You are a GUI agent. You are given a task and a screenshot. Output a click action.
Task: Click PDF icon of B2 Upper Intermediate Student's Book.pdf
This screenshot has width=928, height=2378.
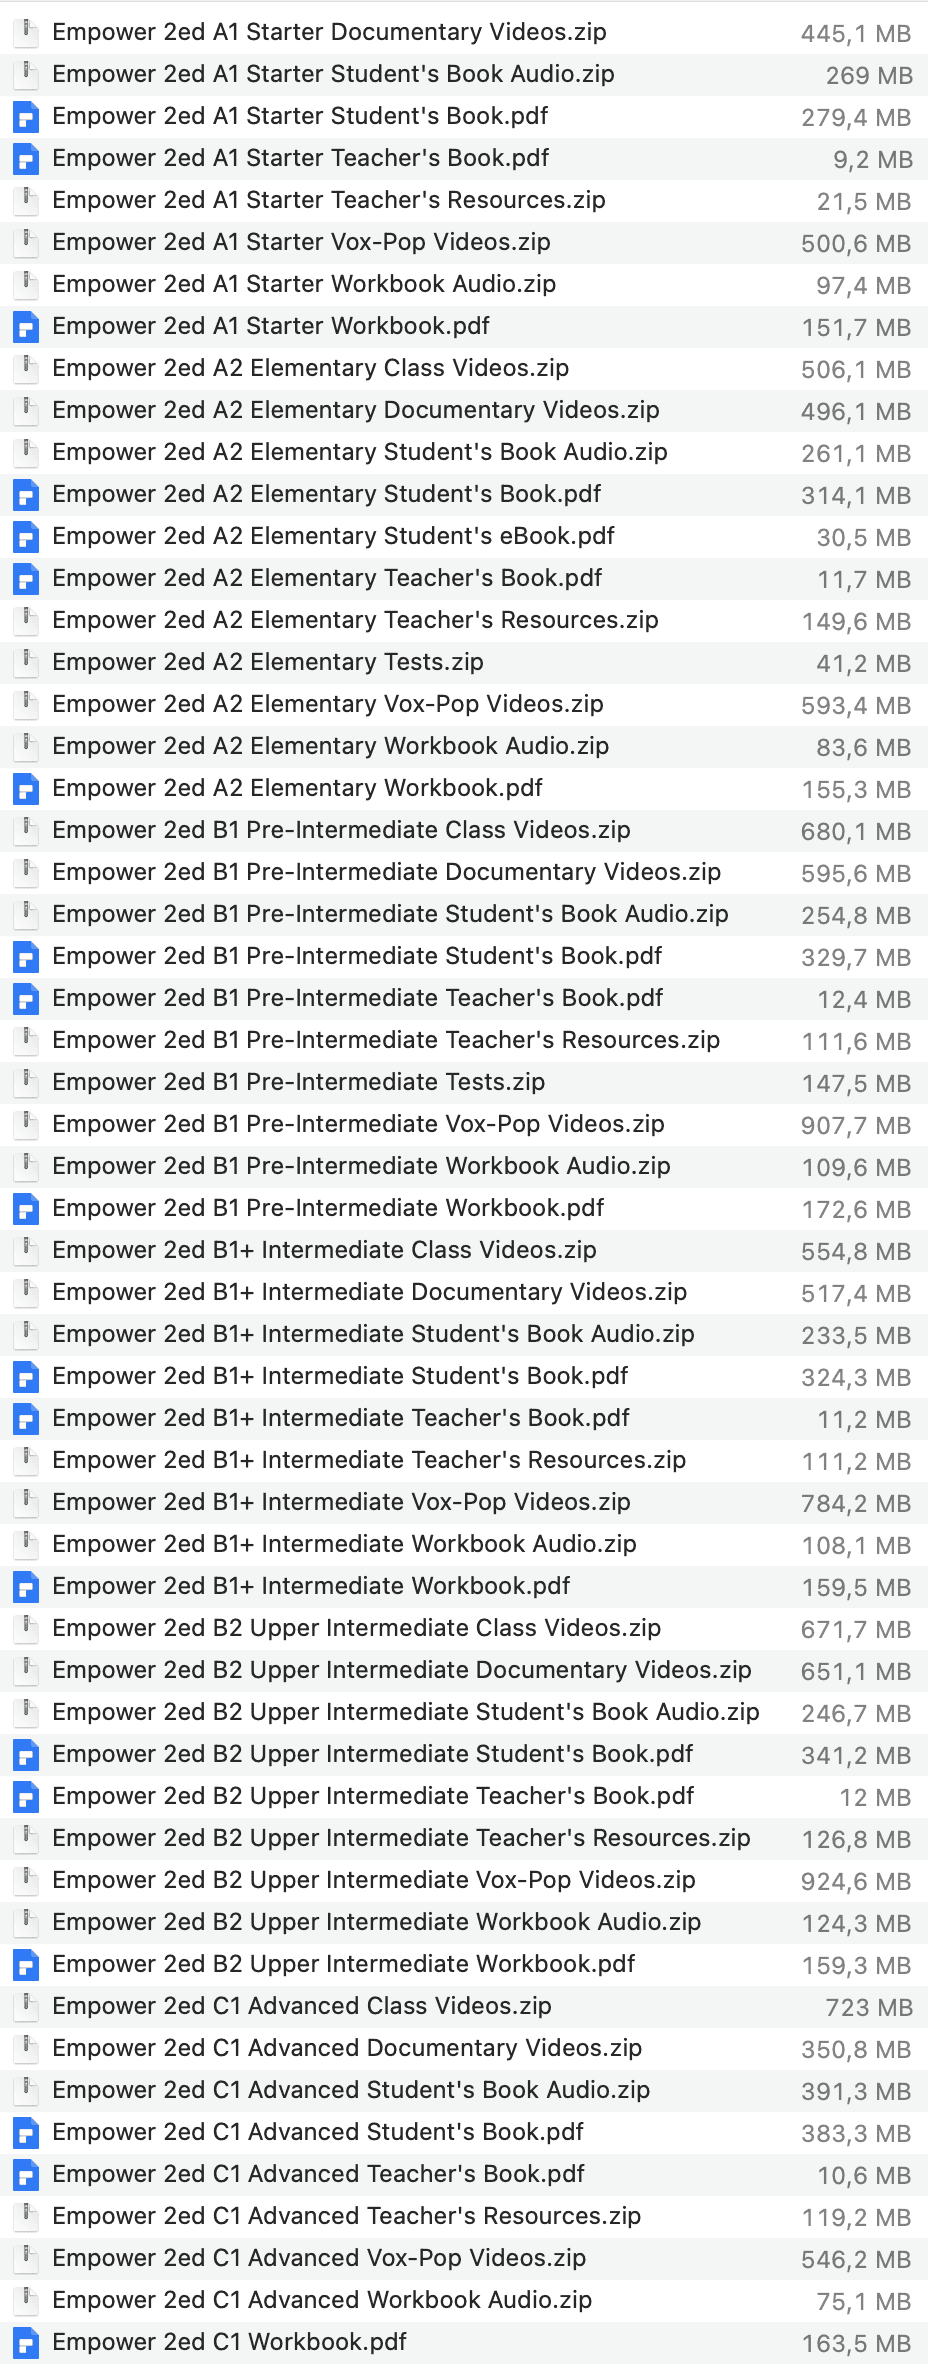pyautogui.click(x=26, y=1755)
